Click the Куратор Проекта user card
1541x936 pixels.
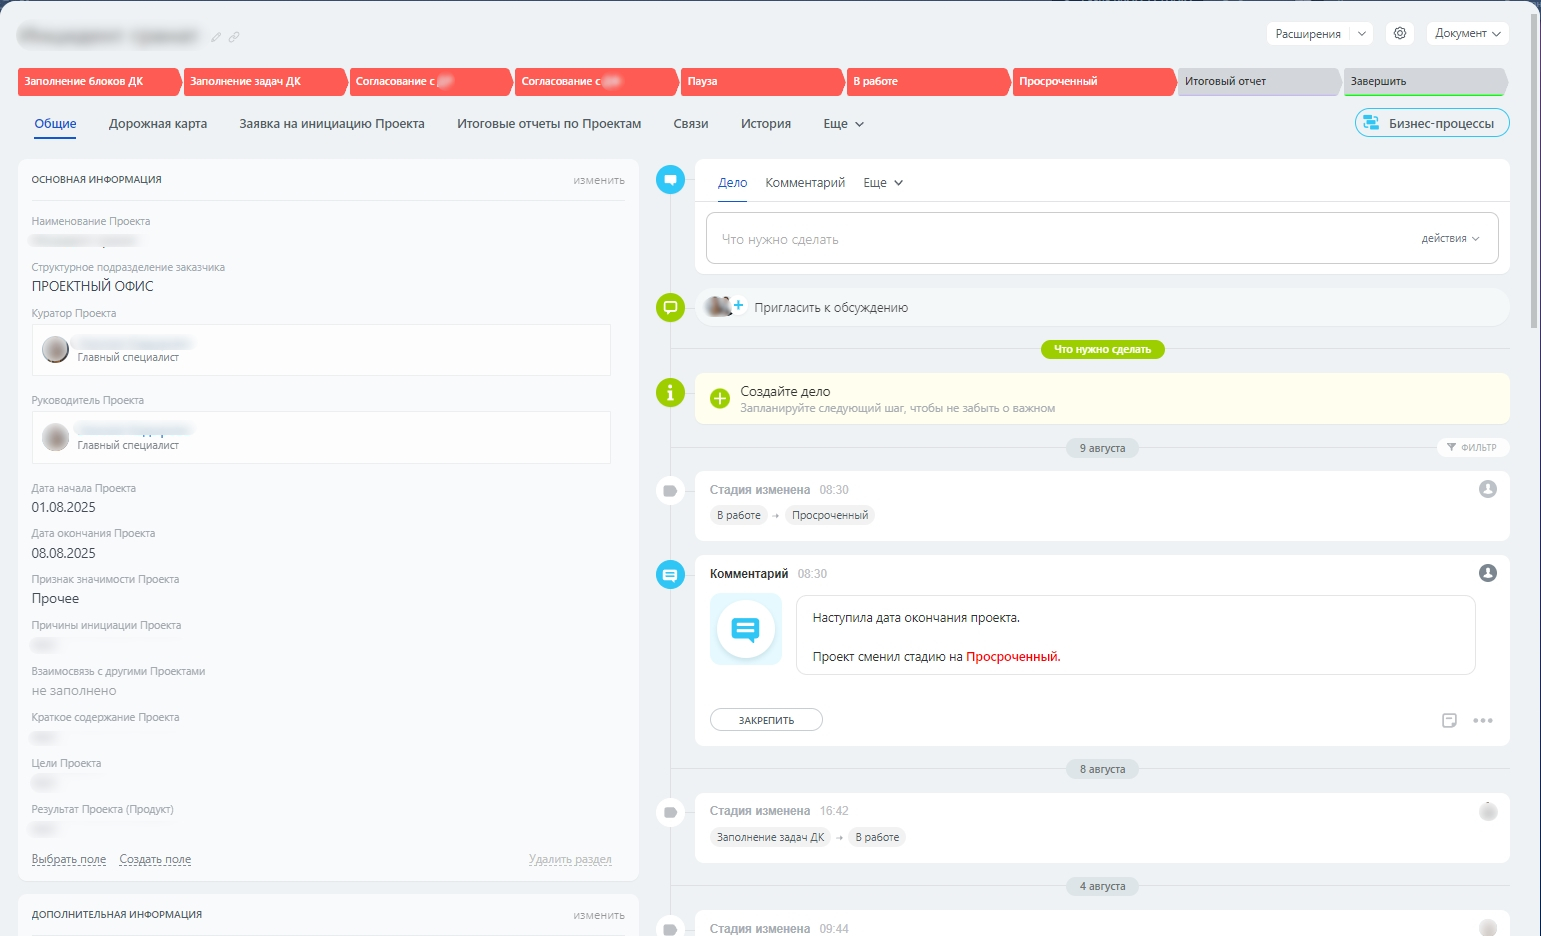coord(321,350)
